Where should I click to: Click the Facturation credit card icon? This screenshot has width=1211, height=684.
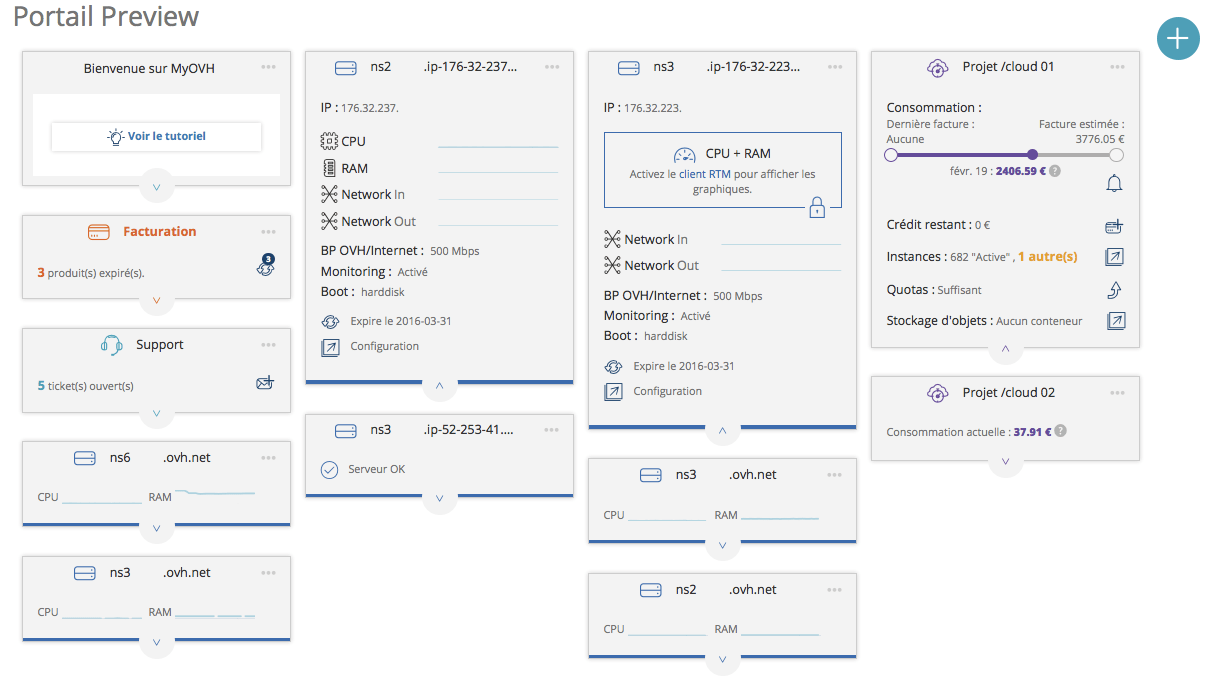tap(98, 232)
